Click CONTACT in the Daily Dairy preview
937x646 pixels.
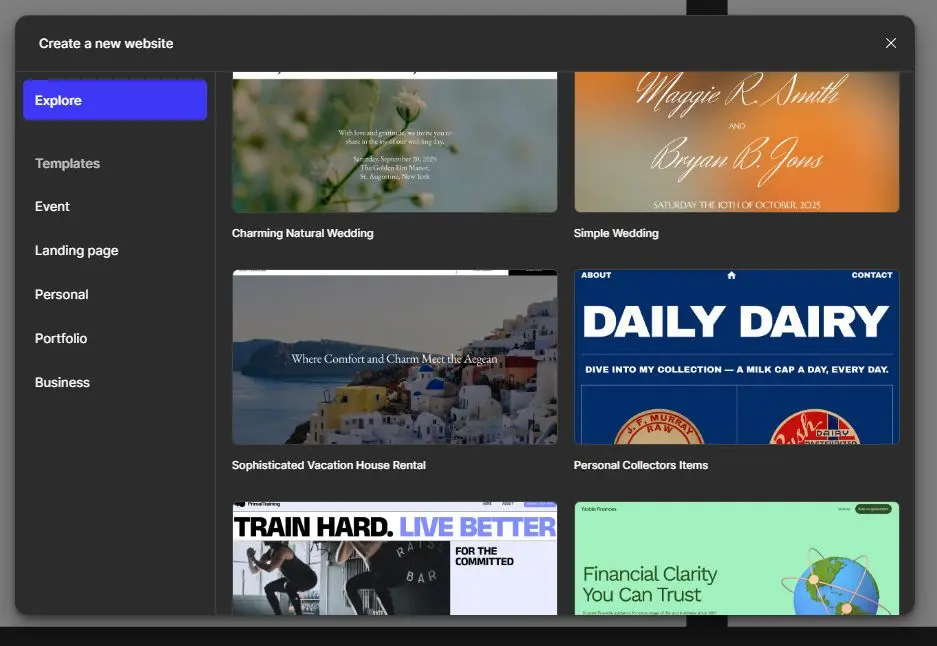(872, 275)
